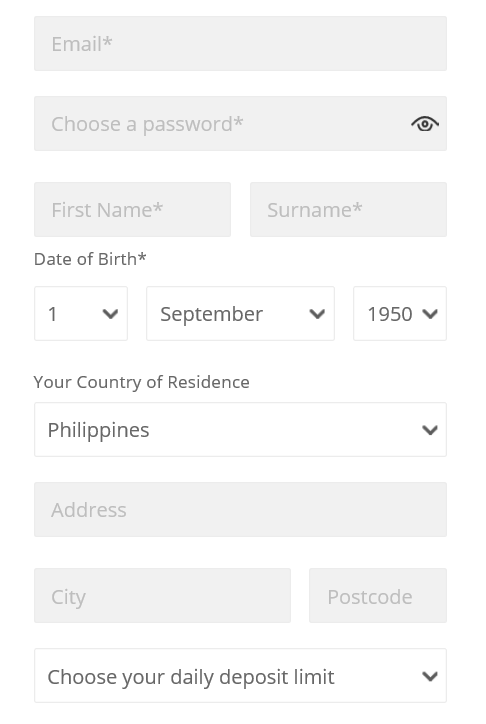Select the First Name text box
This screenshot has height=724, width=486.
132,209
